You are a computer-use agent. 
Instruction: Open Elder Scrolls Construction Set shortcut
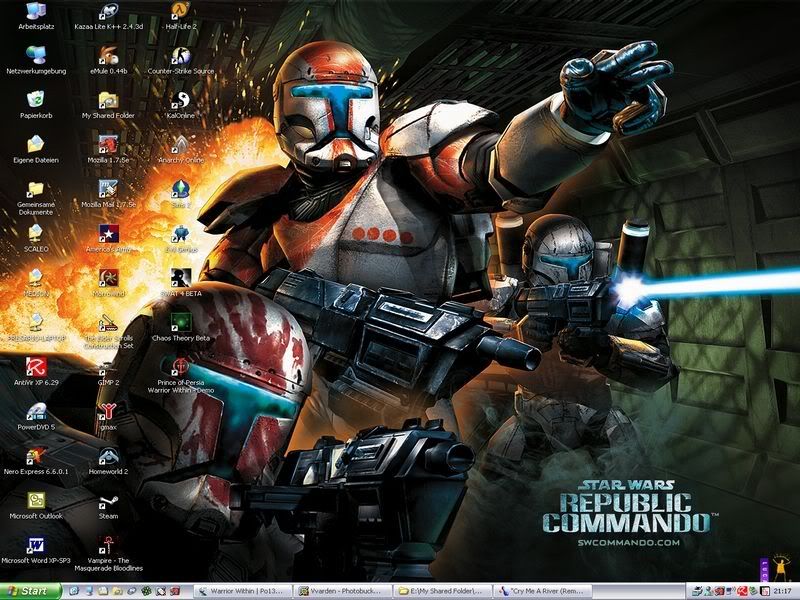point(108,331)
